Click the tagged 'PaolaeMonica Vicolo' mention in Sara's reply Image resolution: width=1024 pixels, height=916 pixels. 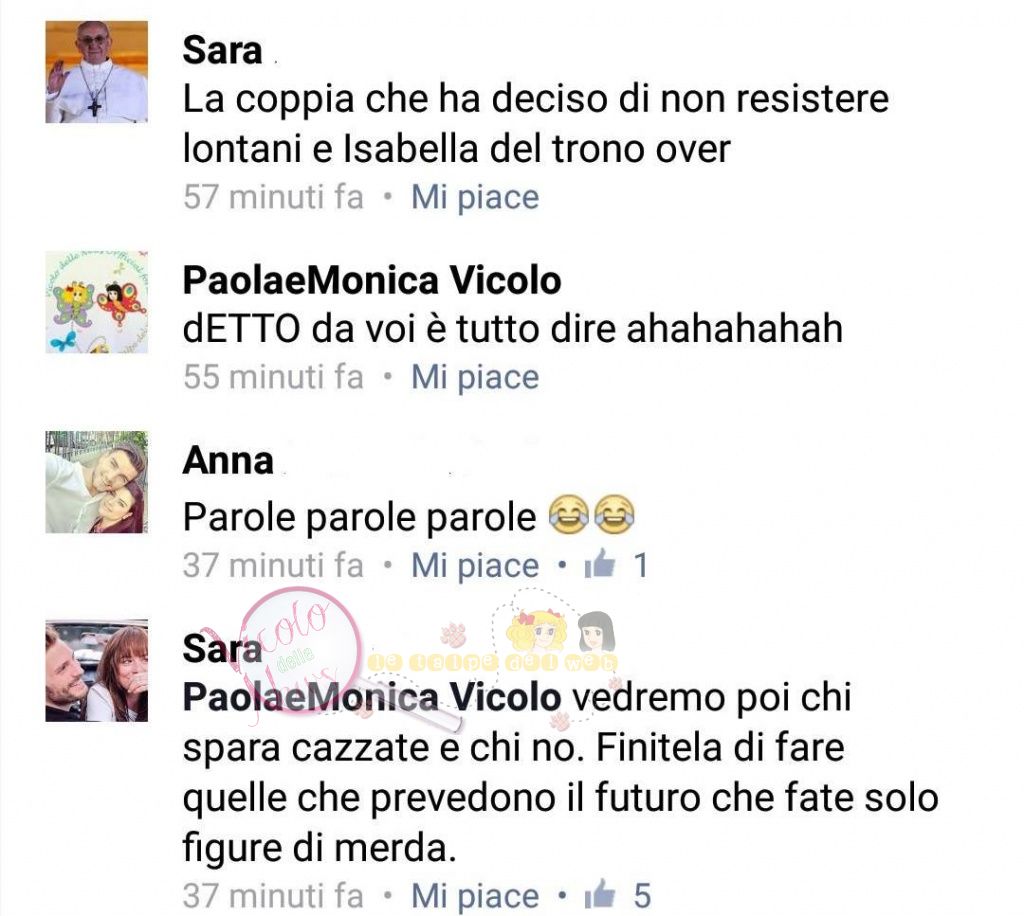point(372,697)
